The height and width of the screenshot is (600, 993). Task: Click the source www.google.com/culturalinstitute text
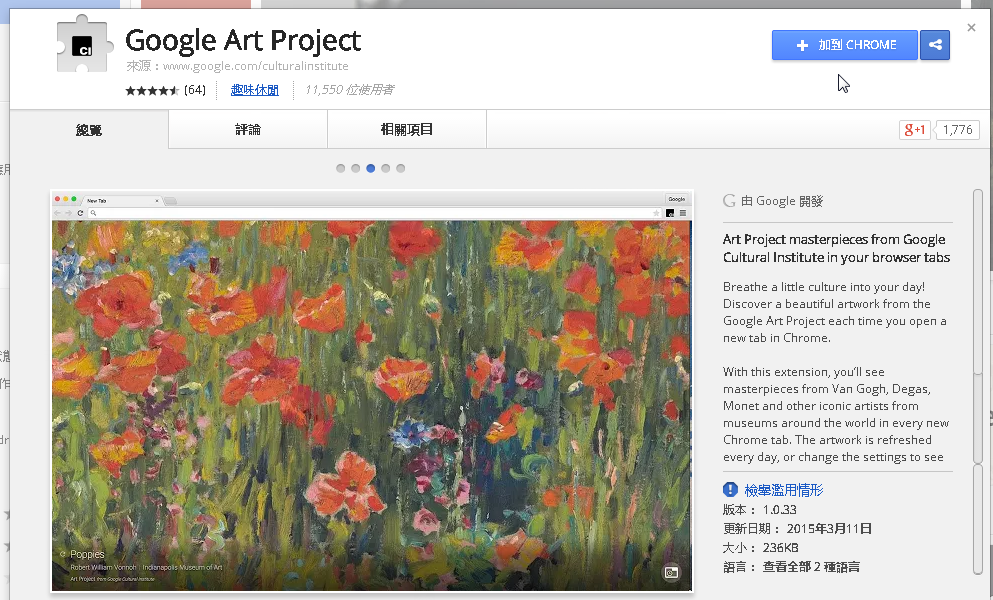point(255,66)
